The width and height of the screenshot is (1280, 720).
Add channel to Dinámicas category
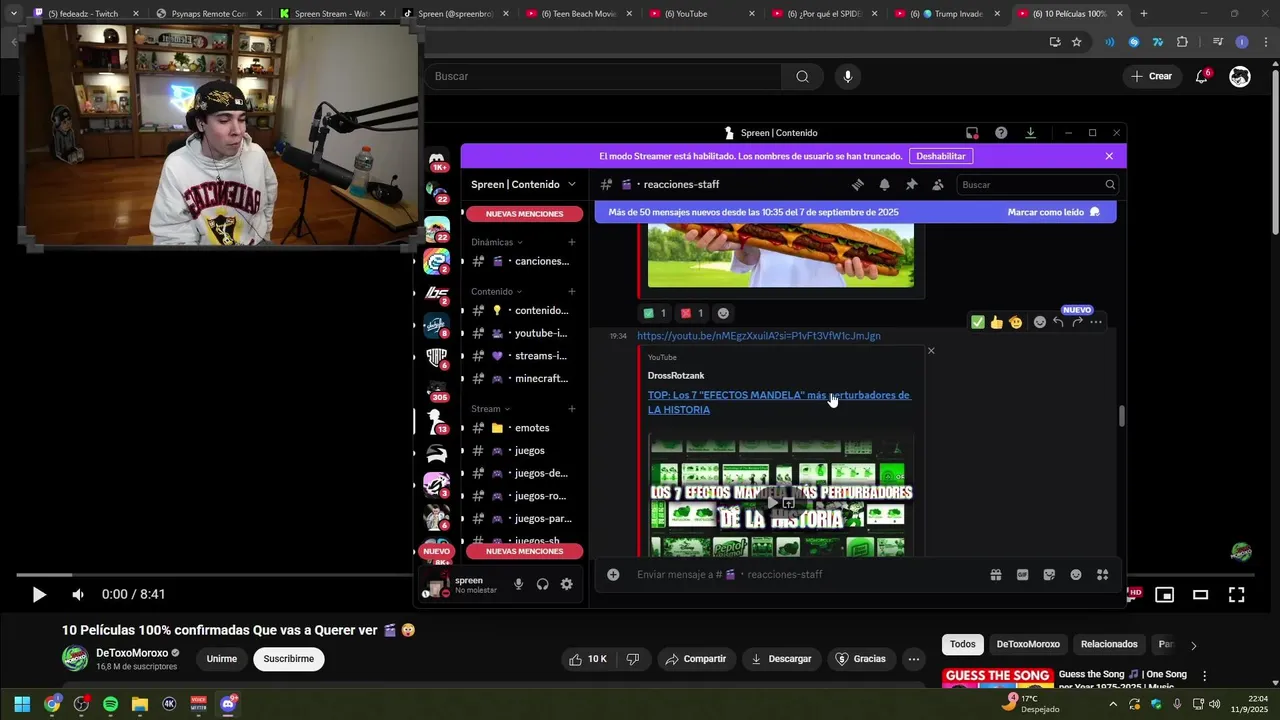[x=572, y=242]
